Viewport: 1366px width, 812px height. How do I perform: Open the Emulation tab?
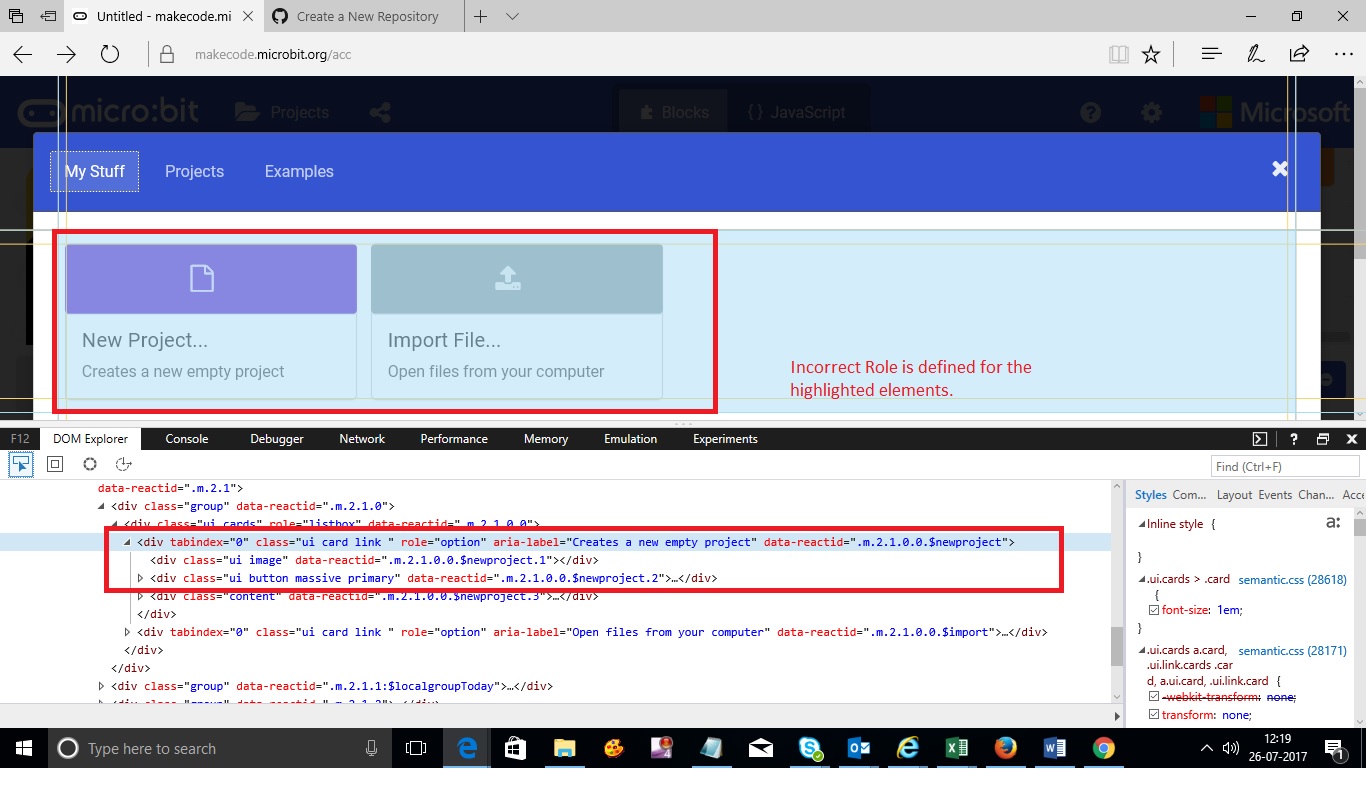pos(631,439)
